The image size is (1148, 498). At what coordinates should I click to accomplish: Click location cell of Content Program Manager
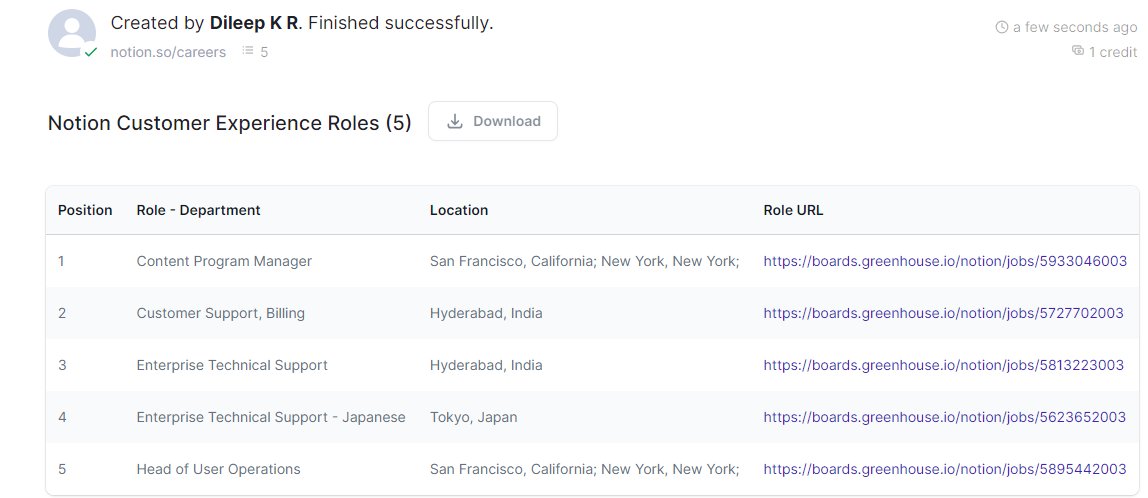(585, 261)
